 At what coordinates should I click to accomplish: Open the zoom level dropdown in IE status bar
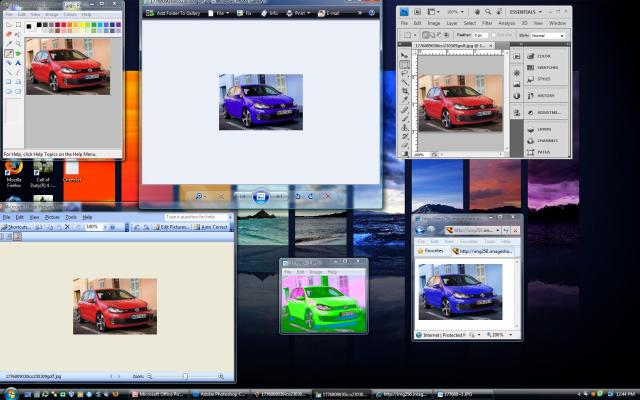click(x=510, y=335)
